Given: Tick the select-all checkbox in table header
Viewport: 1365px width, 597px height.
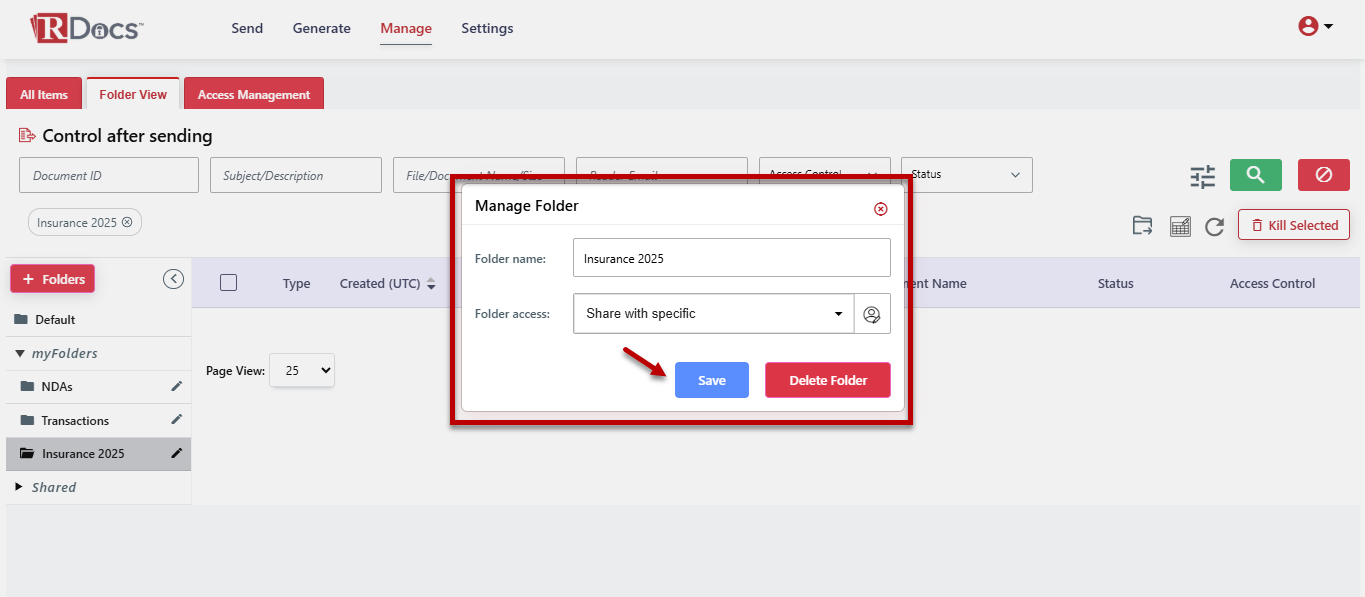Looking at the screenshot, I should [x=228, y=283].
